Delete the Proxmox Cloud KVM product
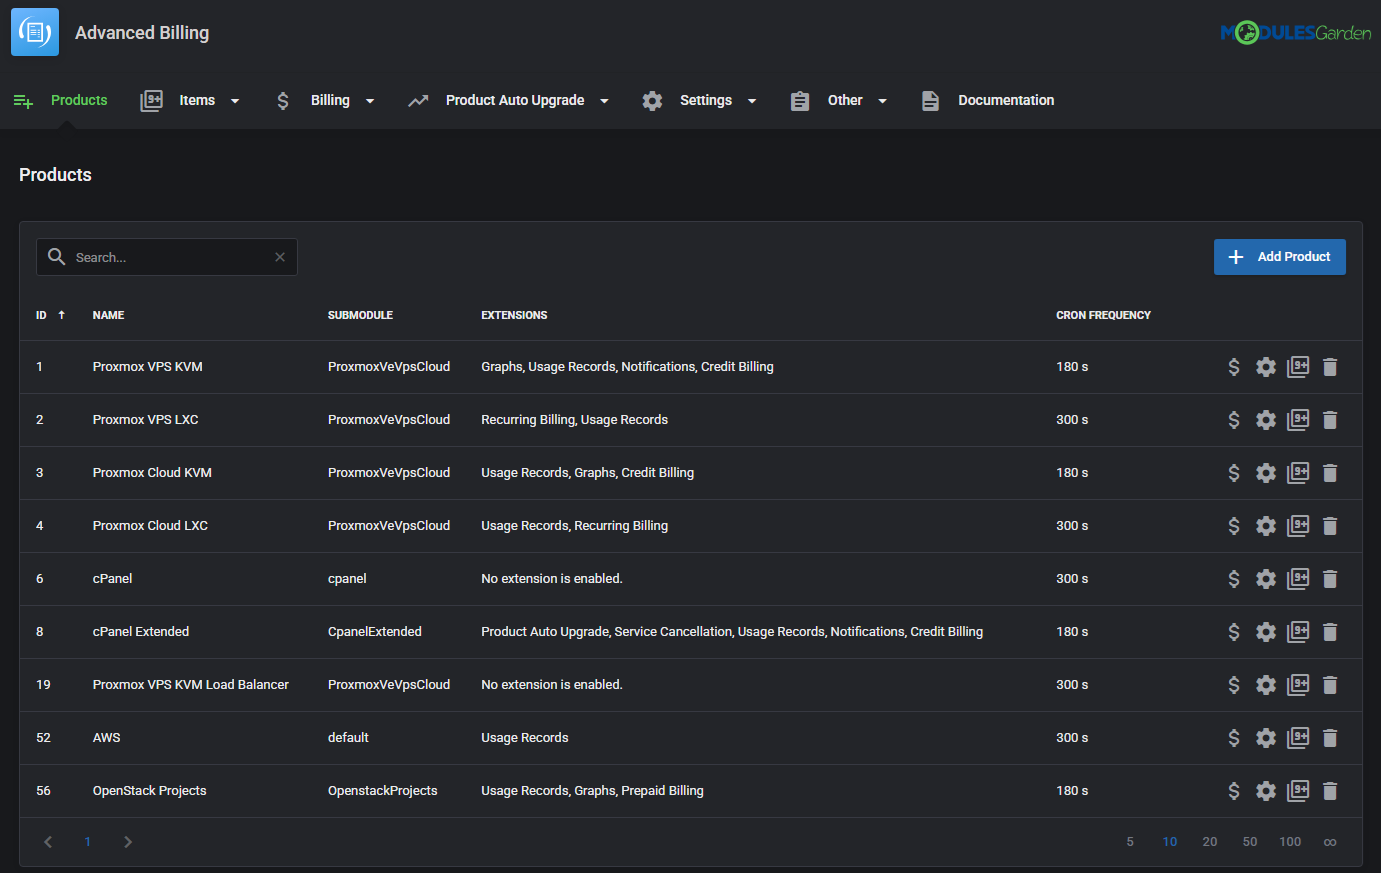The height and width of the screenshot is (873, 1381). coord(1330,473)
